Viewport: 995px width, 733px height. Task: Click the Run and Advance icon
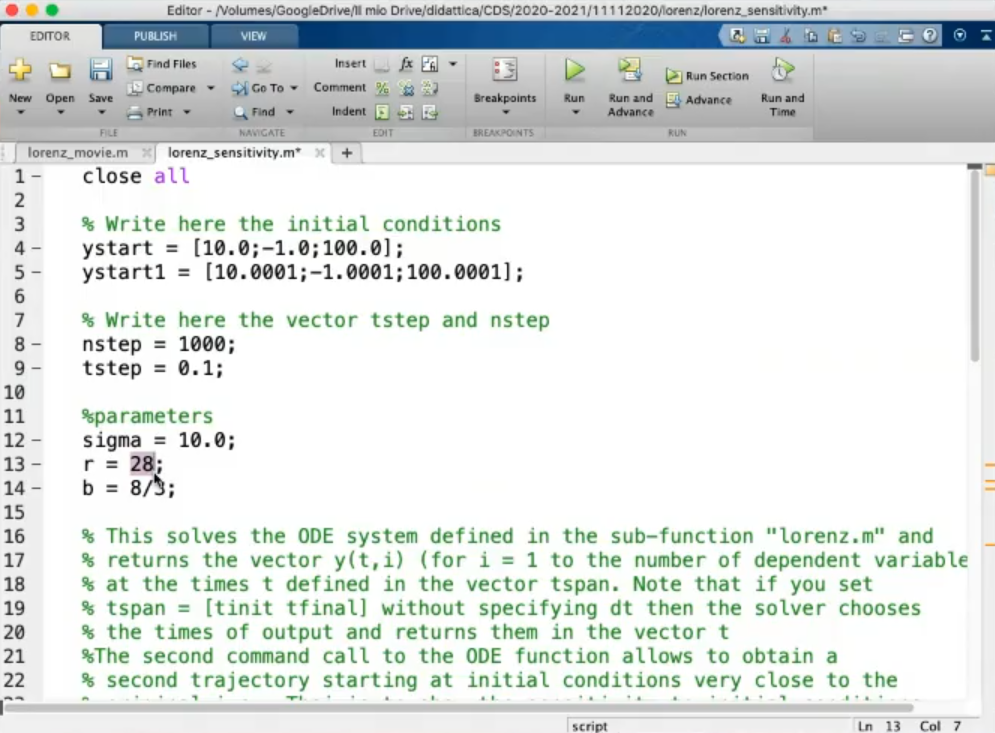630,71
